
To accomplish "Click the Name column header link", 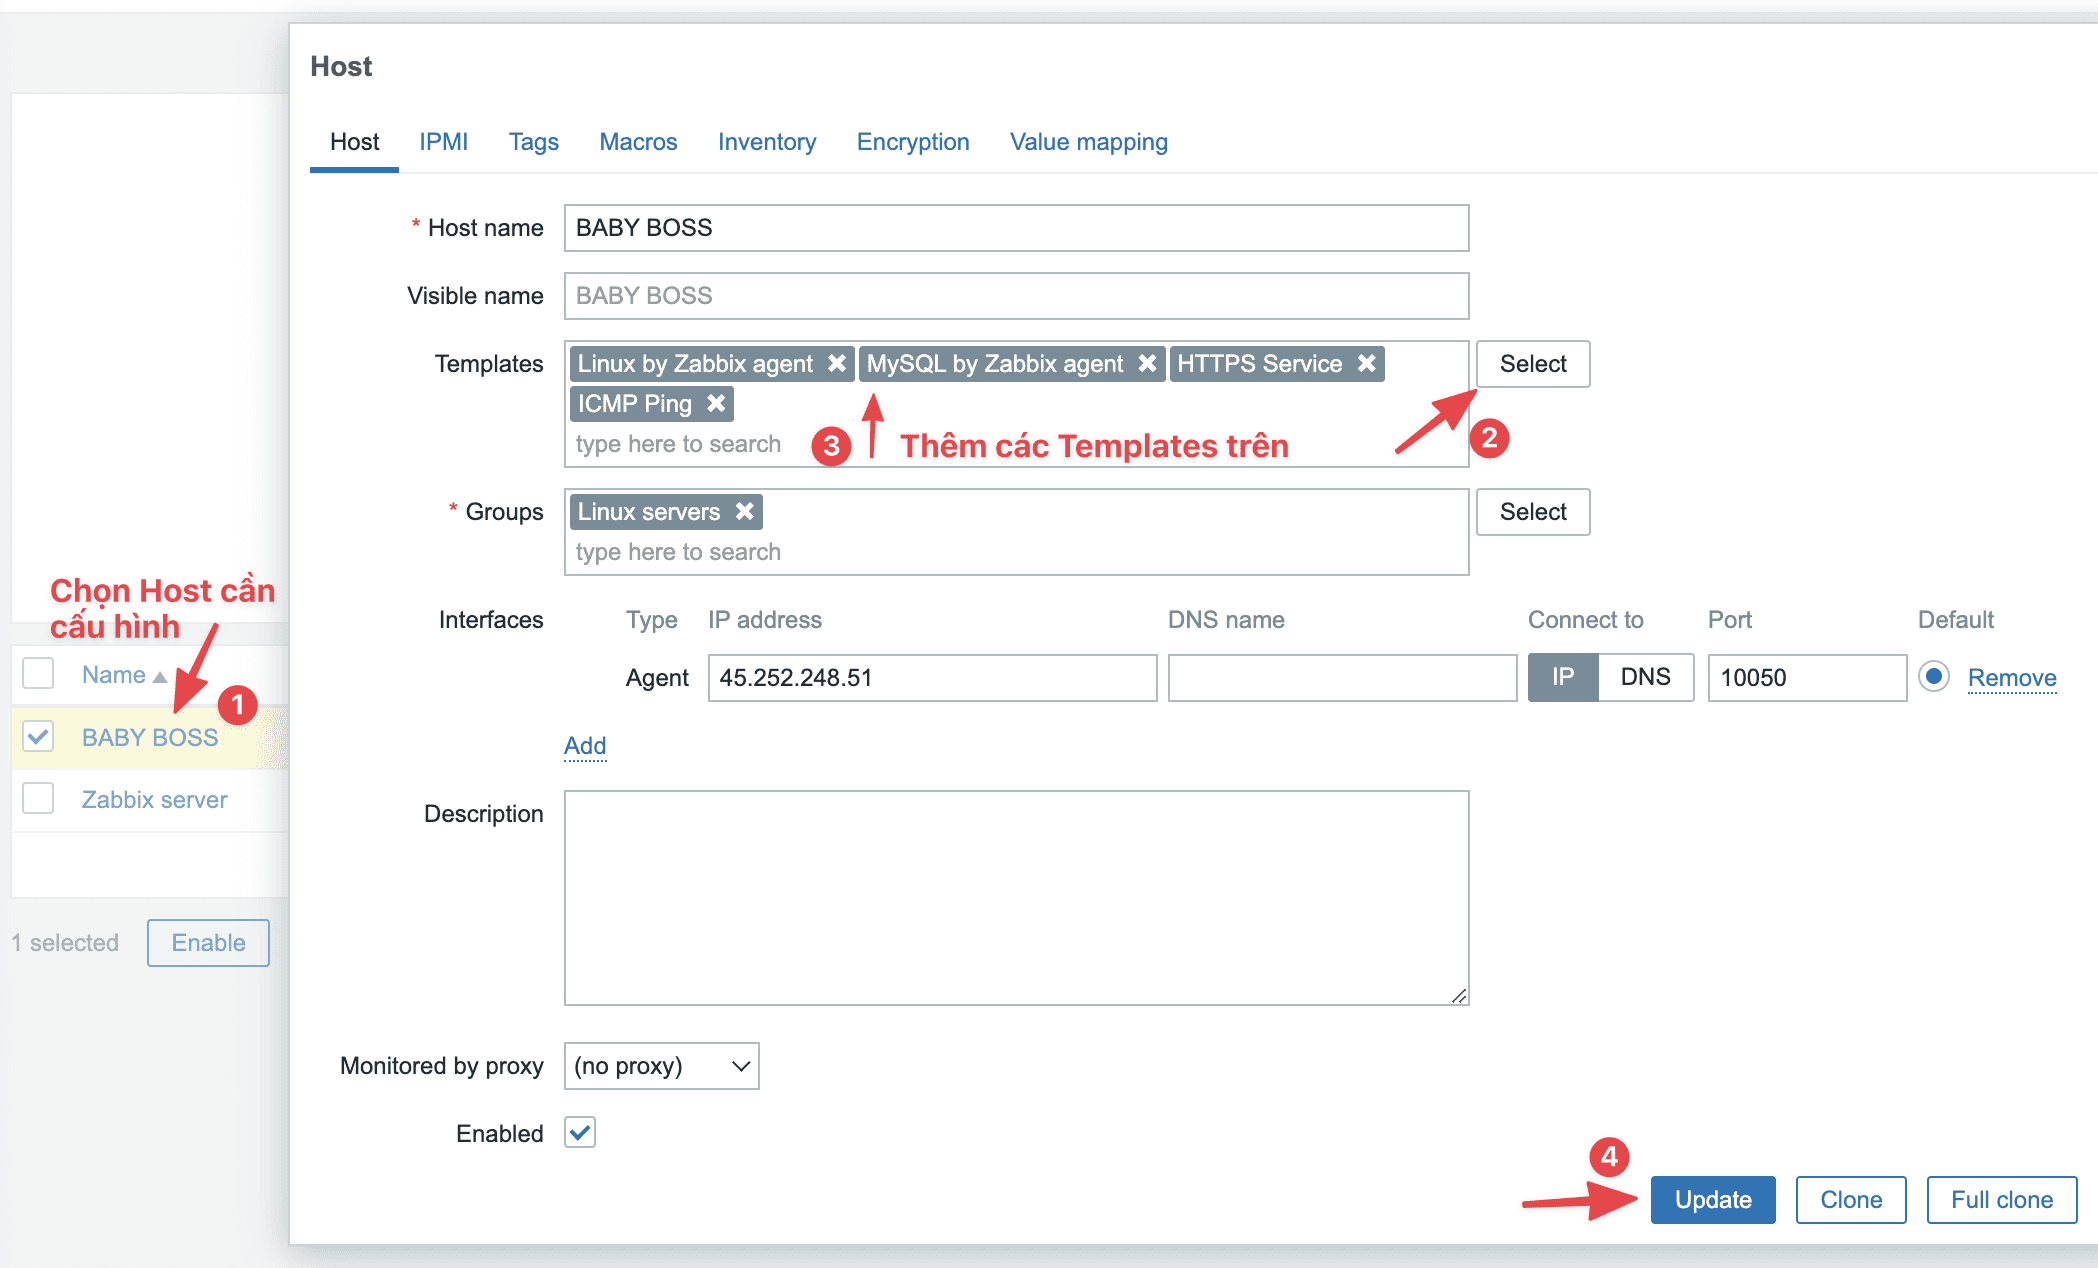I will [x=114, y=675].
